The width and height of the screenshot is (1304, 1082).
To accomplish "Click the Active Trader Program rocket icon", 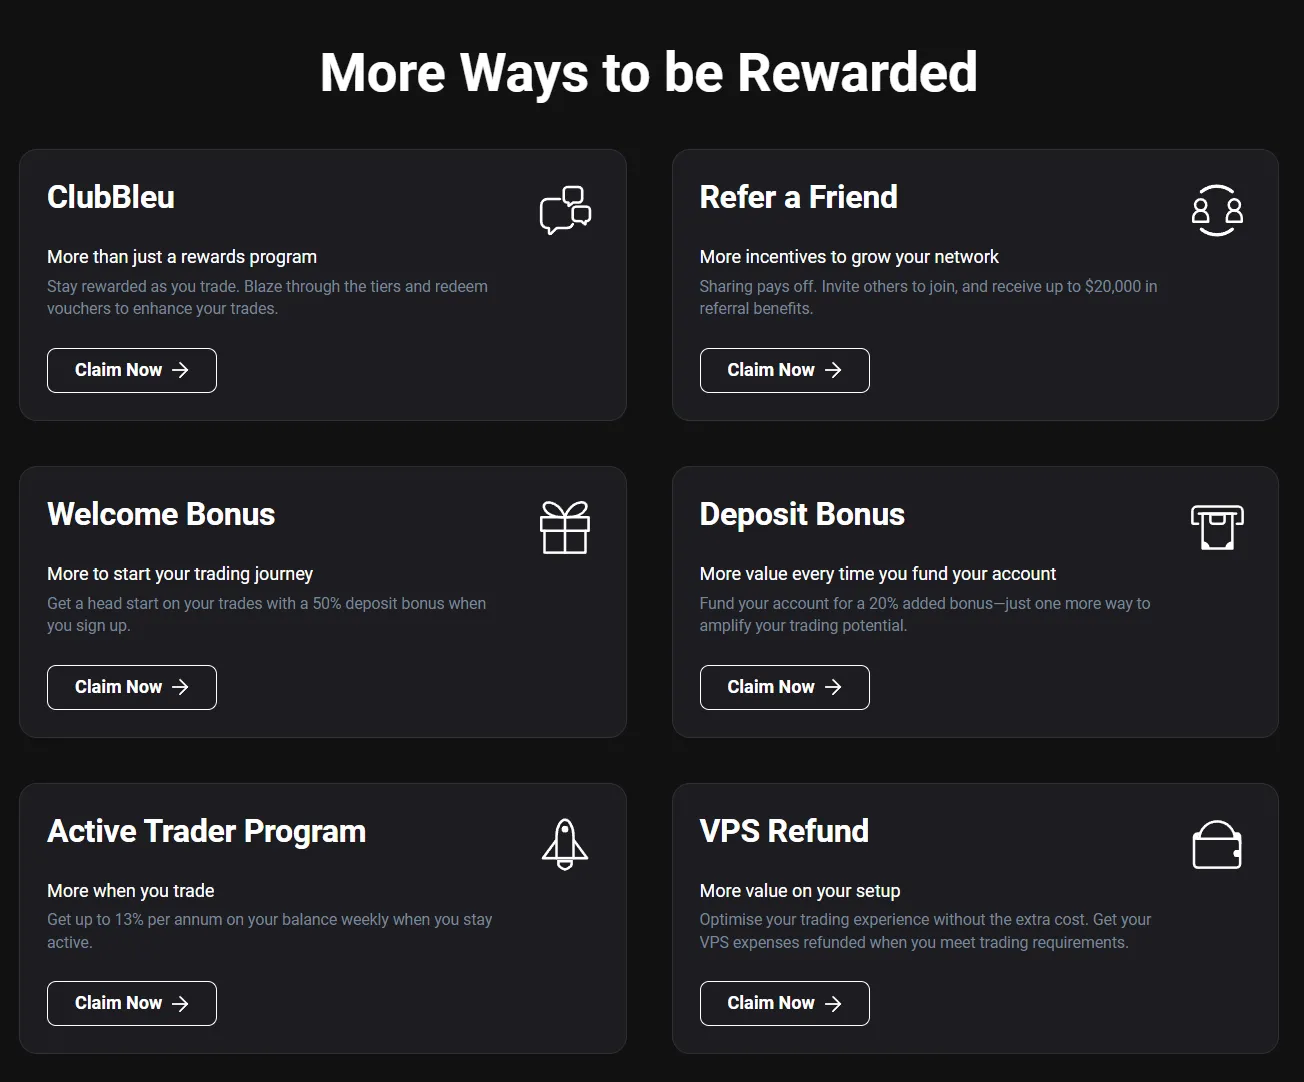I will coord(565,844).
